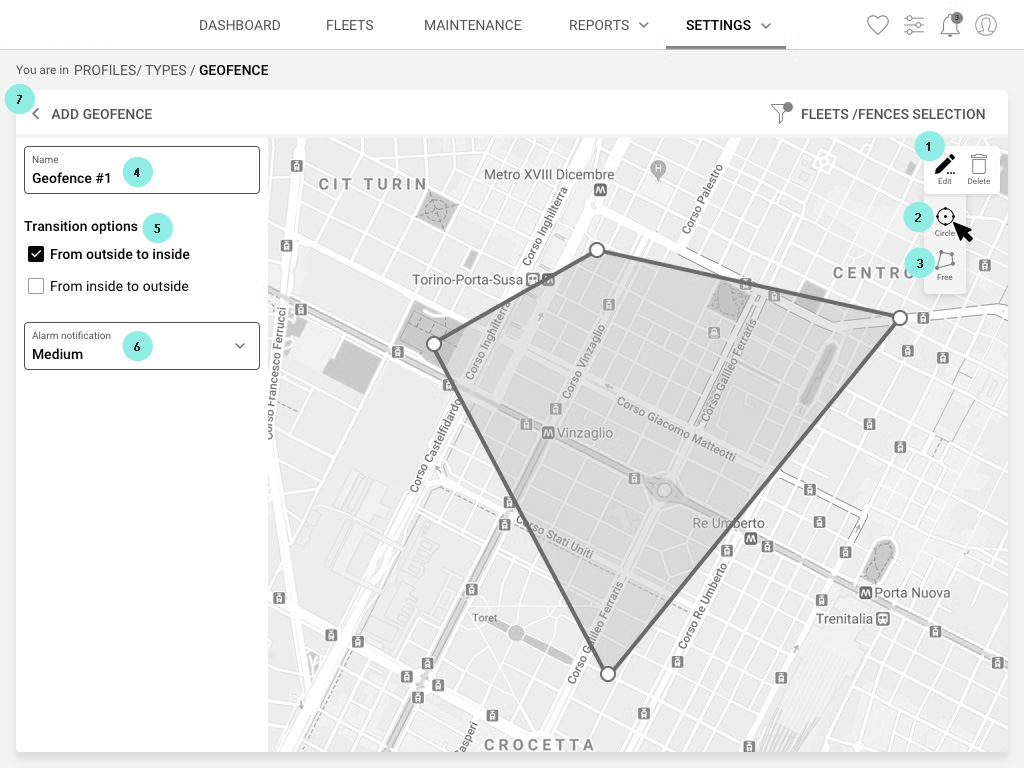Open the user profile icon

pos(985,25)
